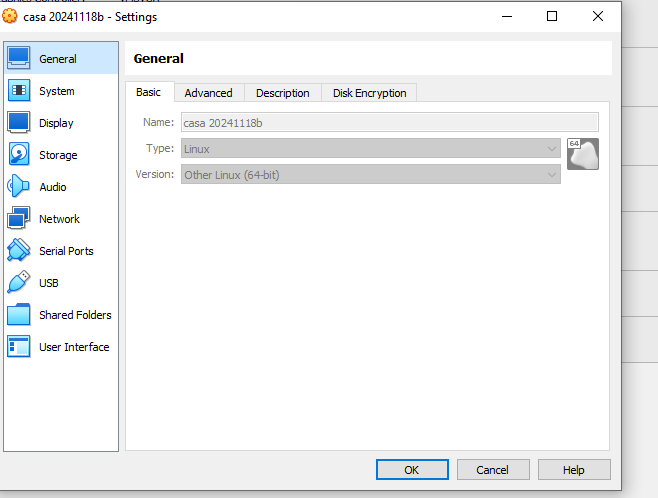This screenshot has width=658, height=498.
Task: Open the Description tab
Action: click(282, 93)
